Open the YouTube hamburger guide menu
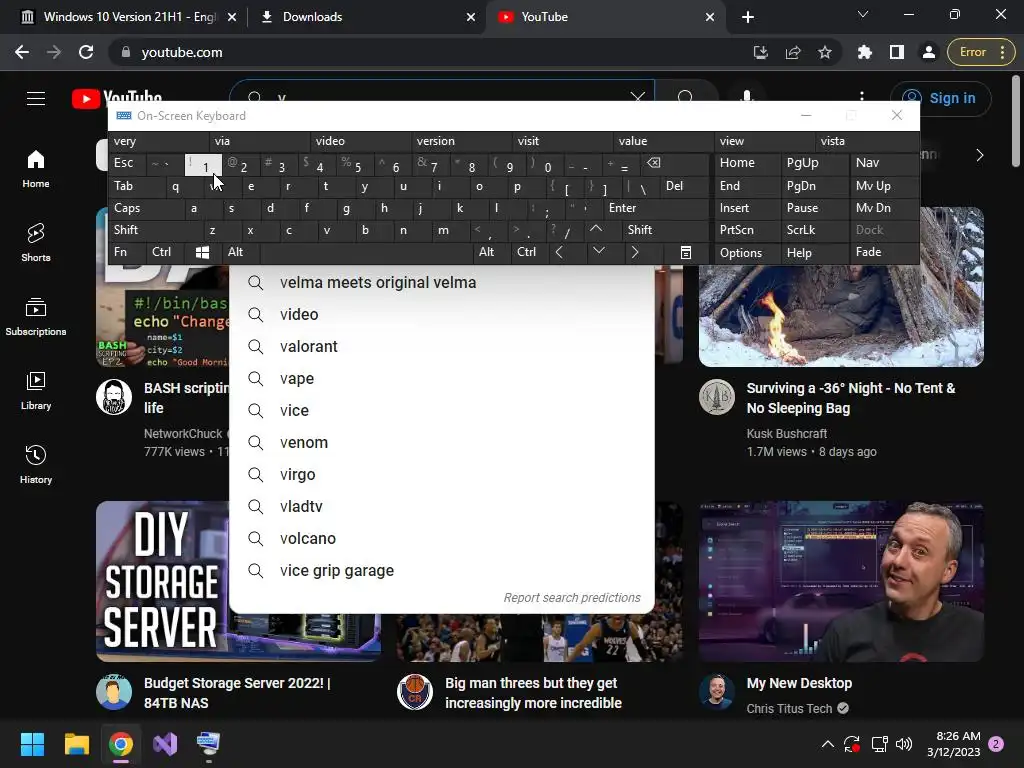Screen dimensions: 1024x768 (x=36, y=98)
